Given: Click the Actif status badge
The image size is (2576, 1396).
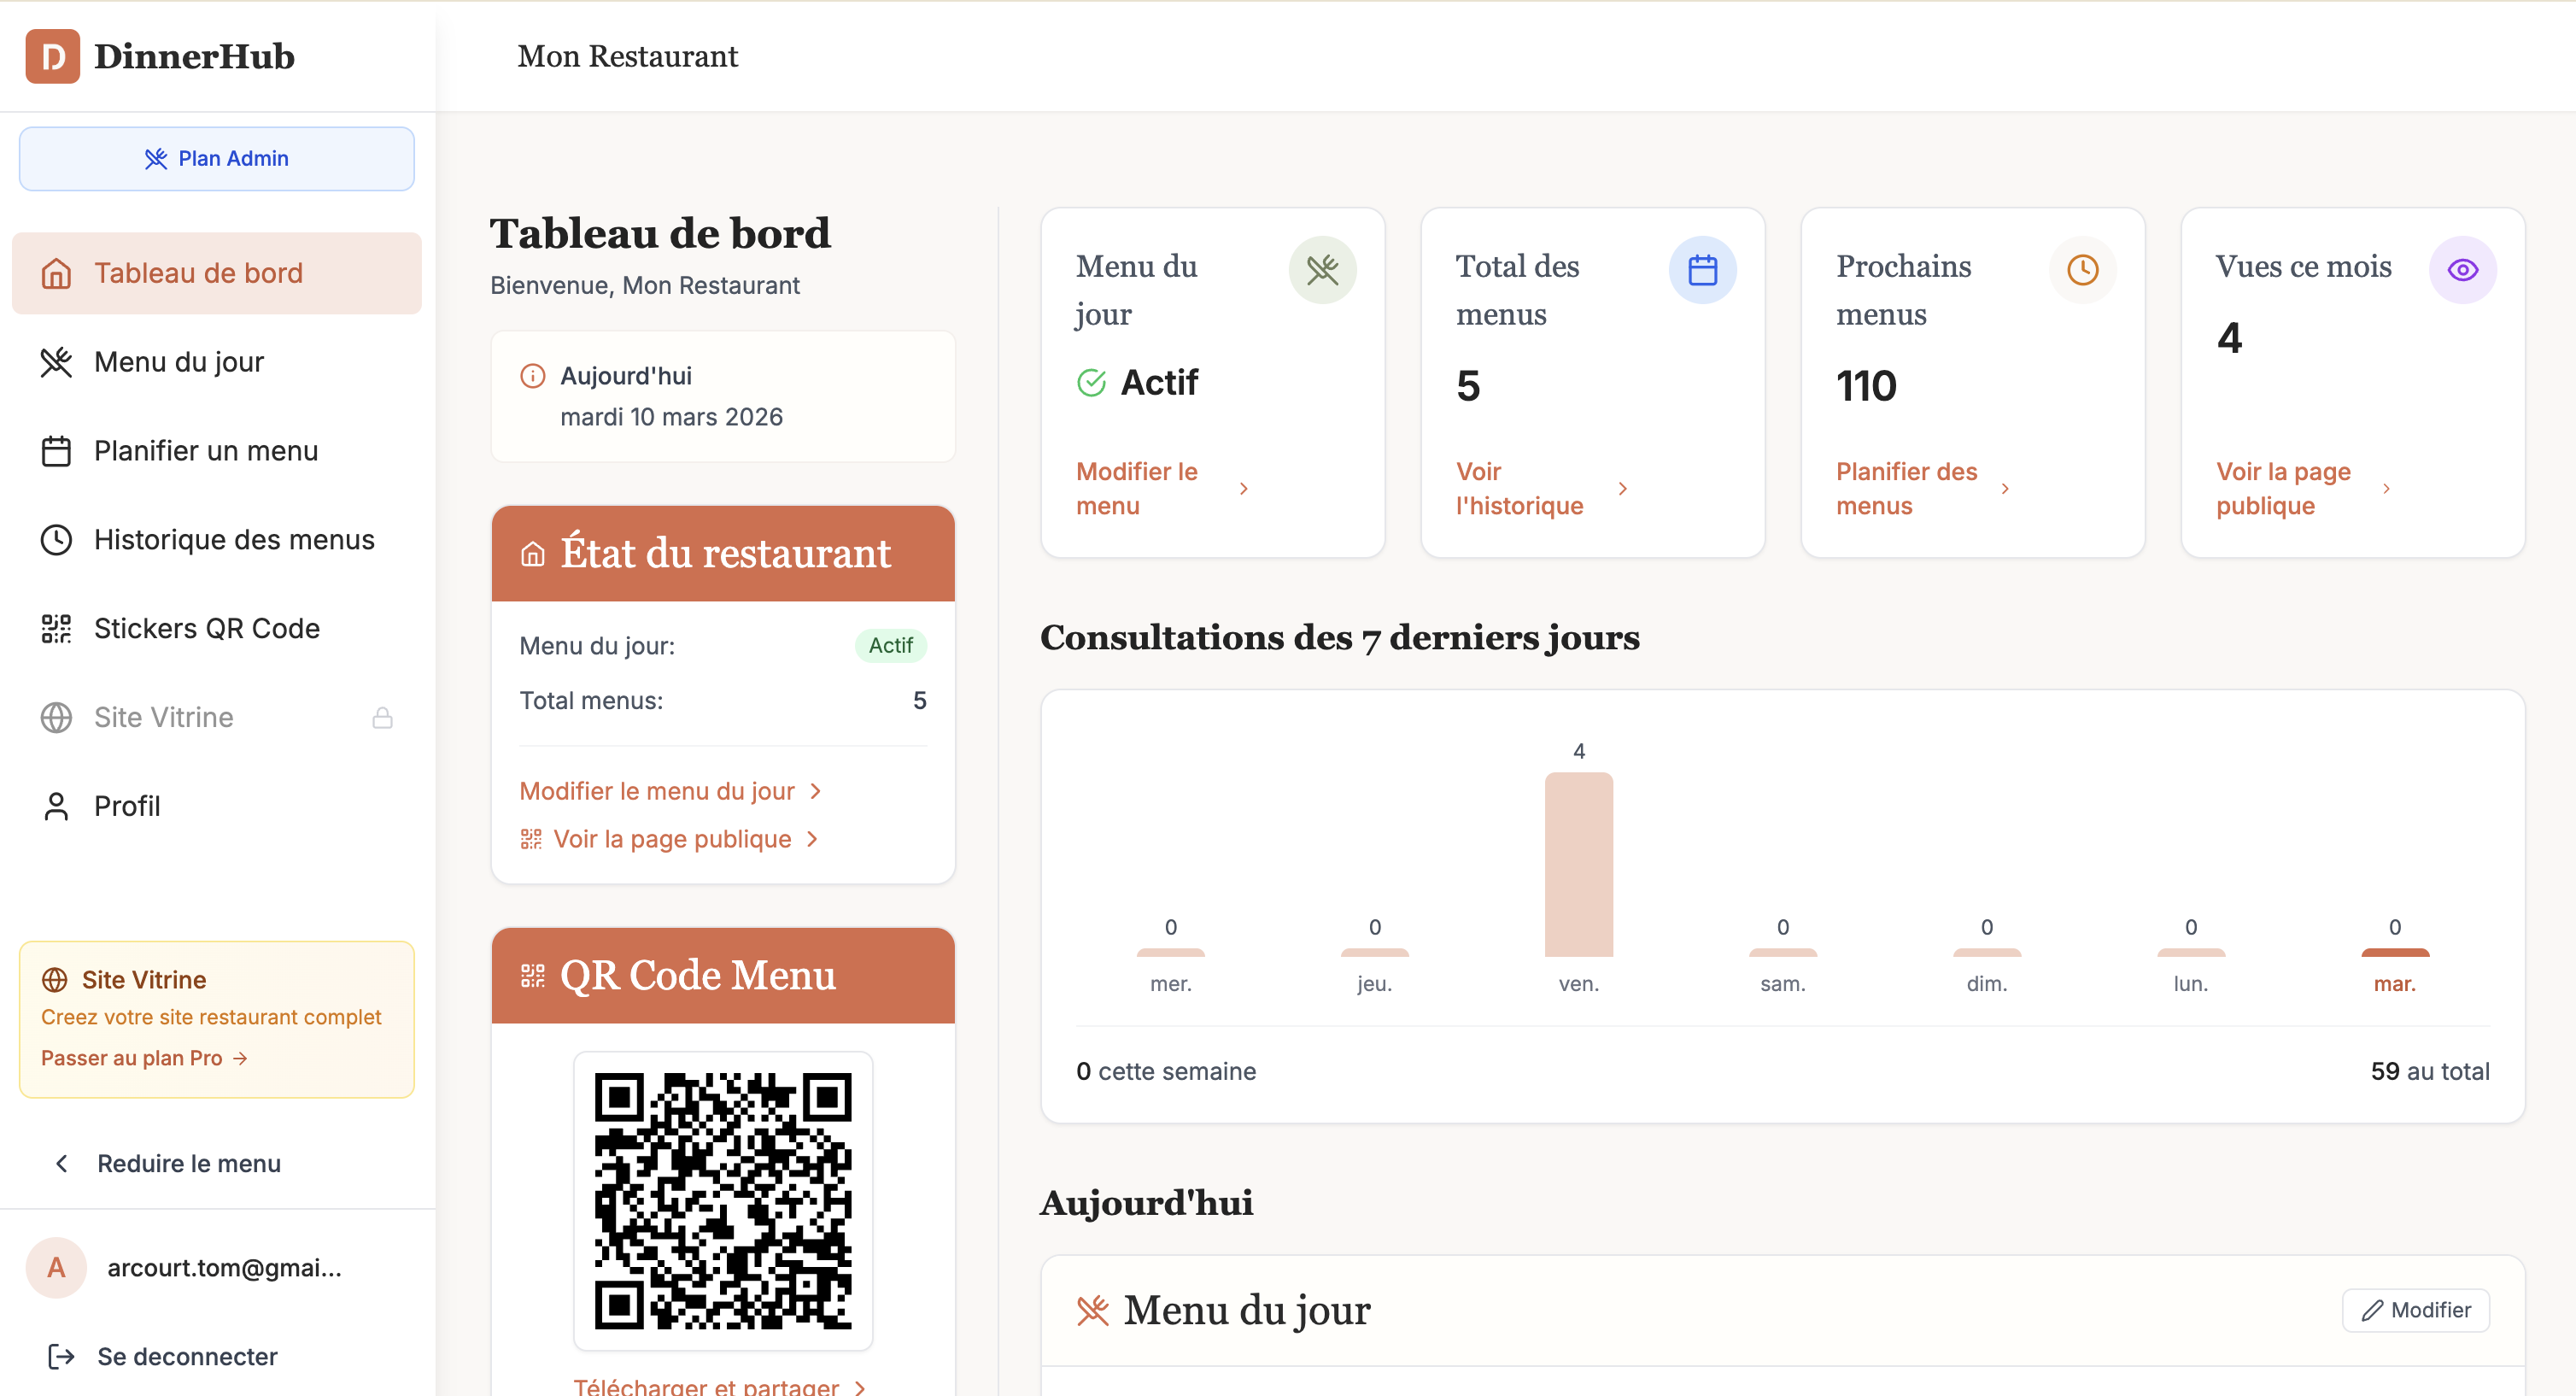Looking at the screenshot, I should pos(890,645).
